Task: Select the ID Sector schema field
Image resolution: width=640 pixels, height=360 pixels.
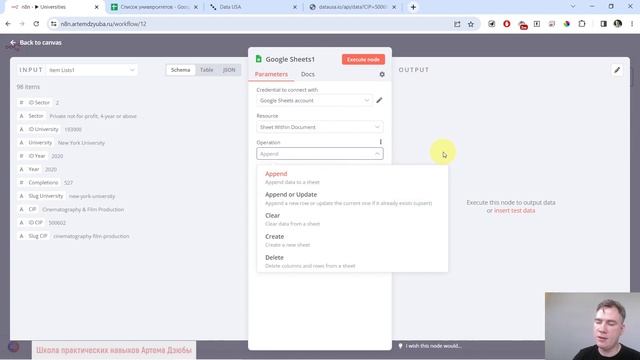Action: (x=35, y=102)
